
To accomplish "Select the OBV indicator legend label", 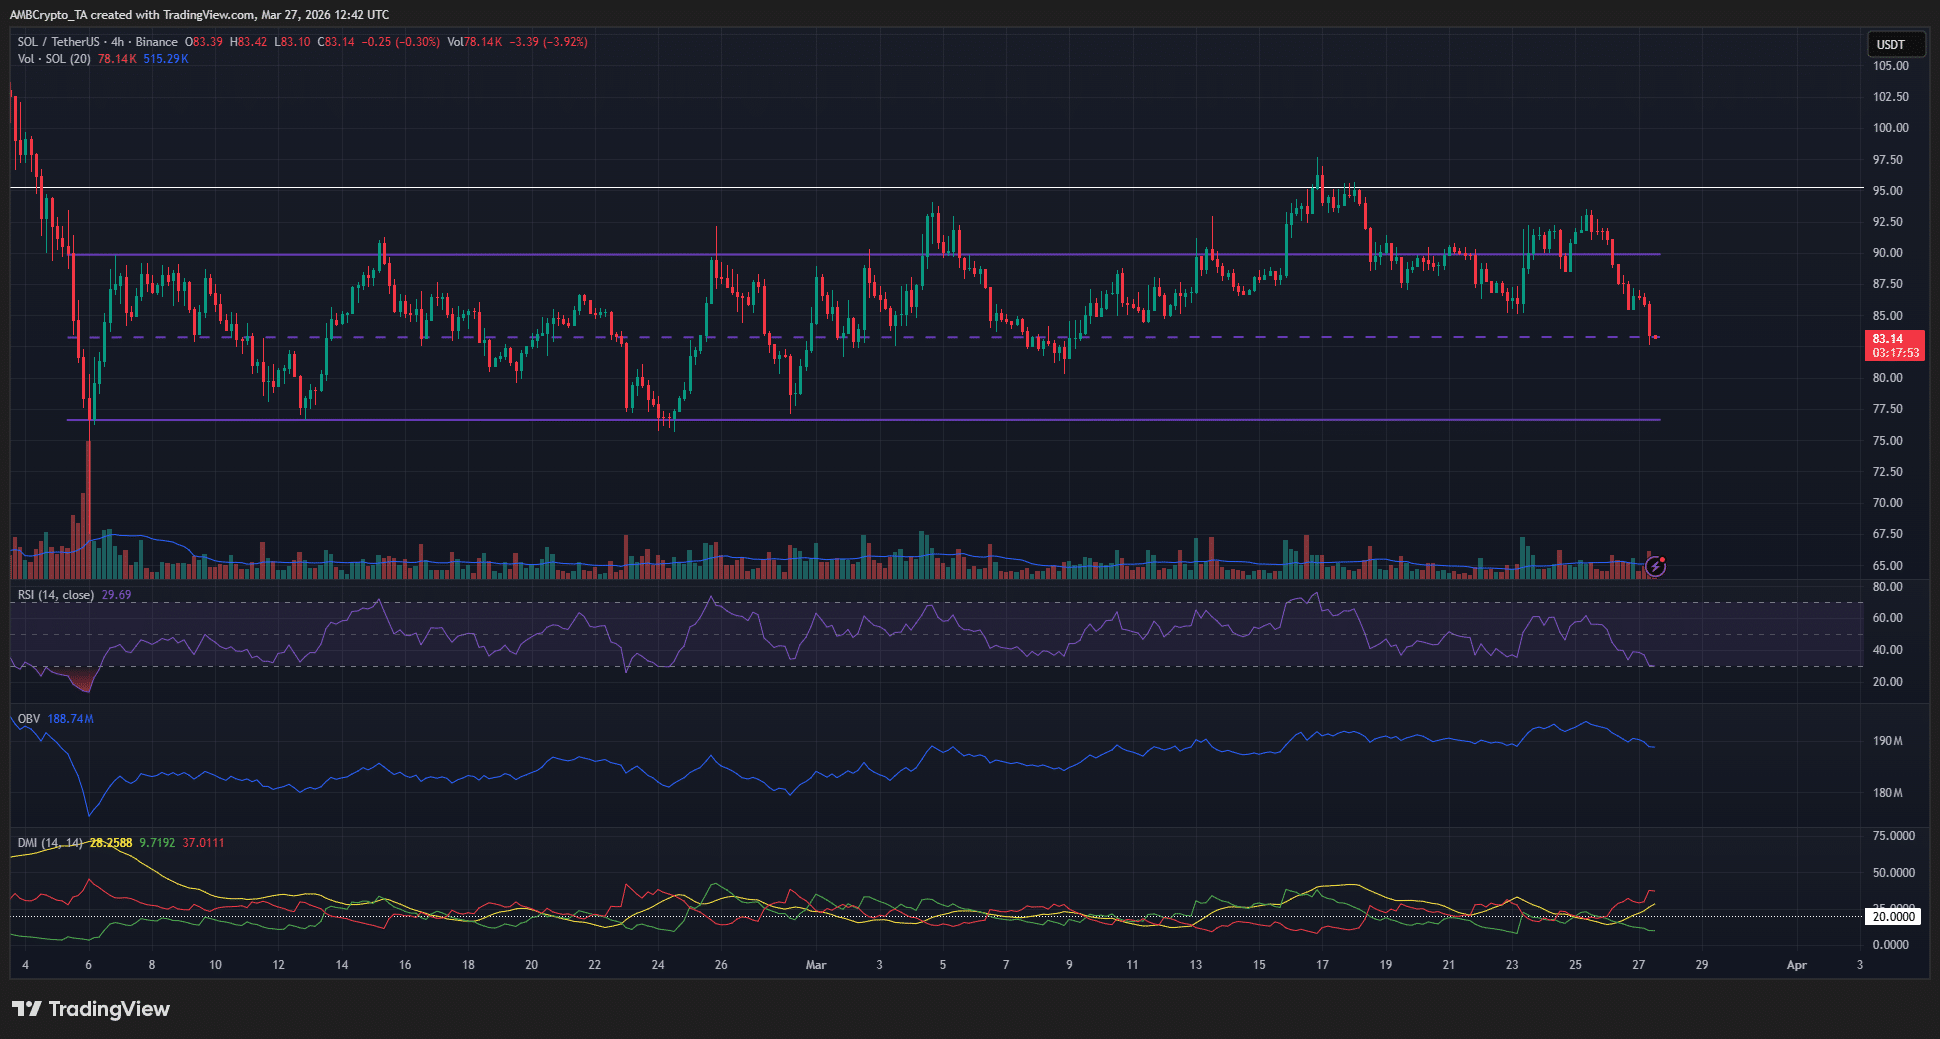I will (29, 719).
